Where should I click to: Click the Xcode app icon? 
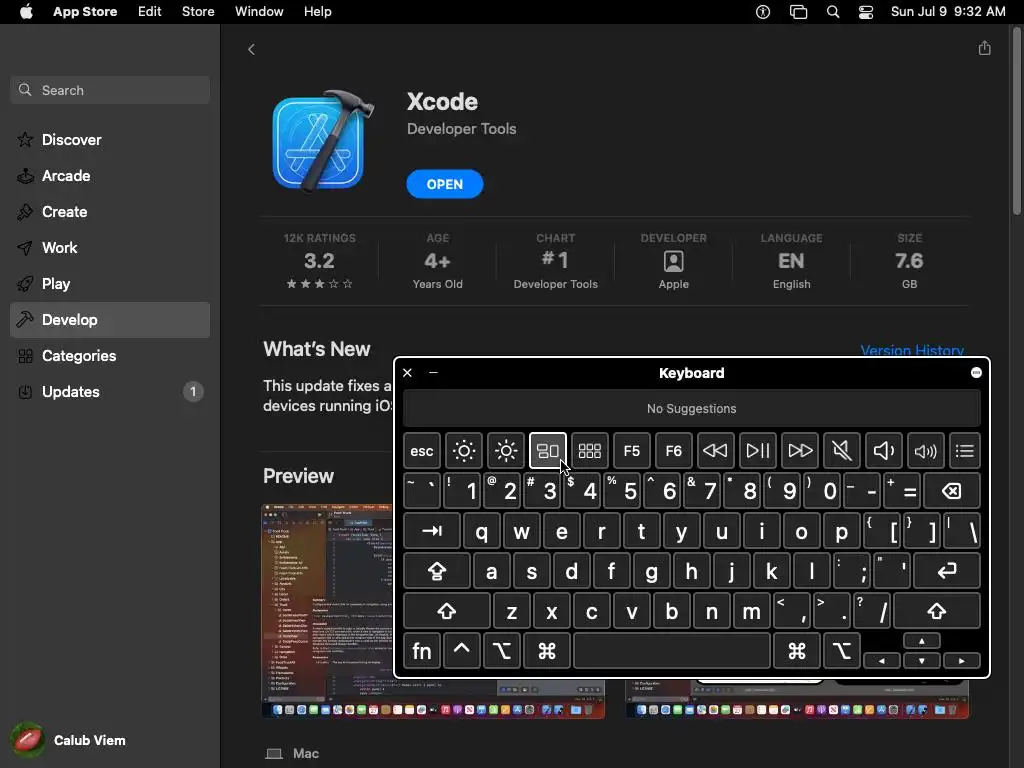323,140
